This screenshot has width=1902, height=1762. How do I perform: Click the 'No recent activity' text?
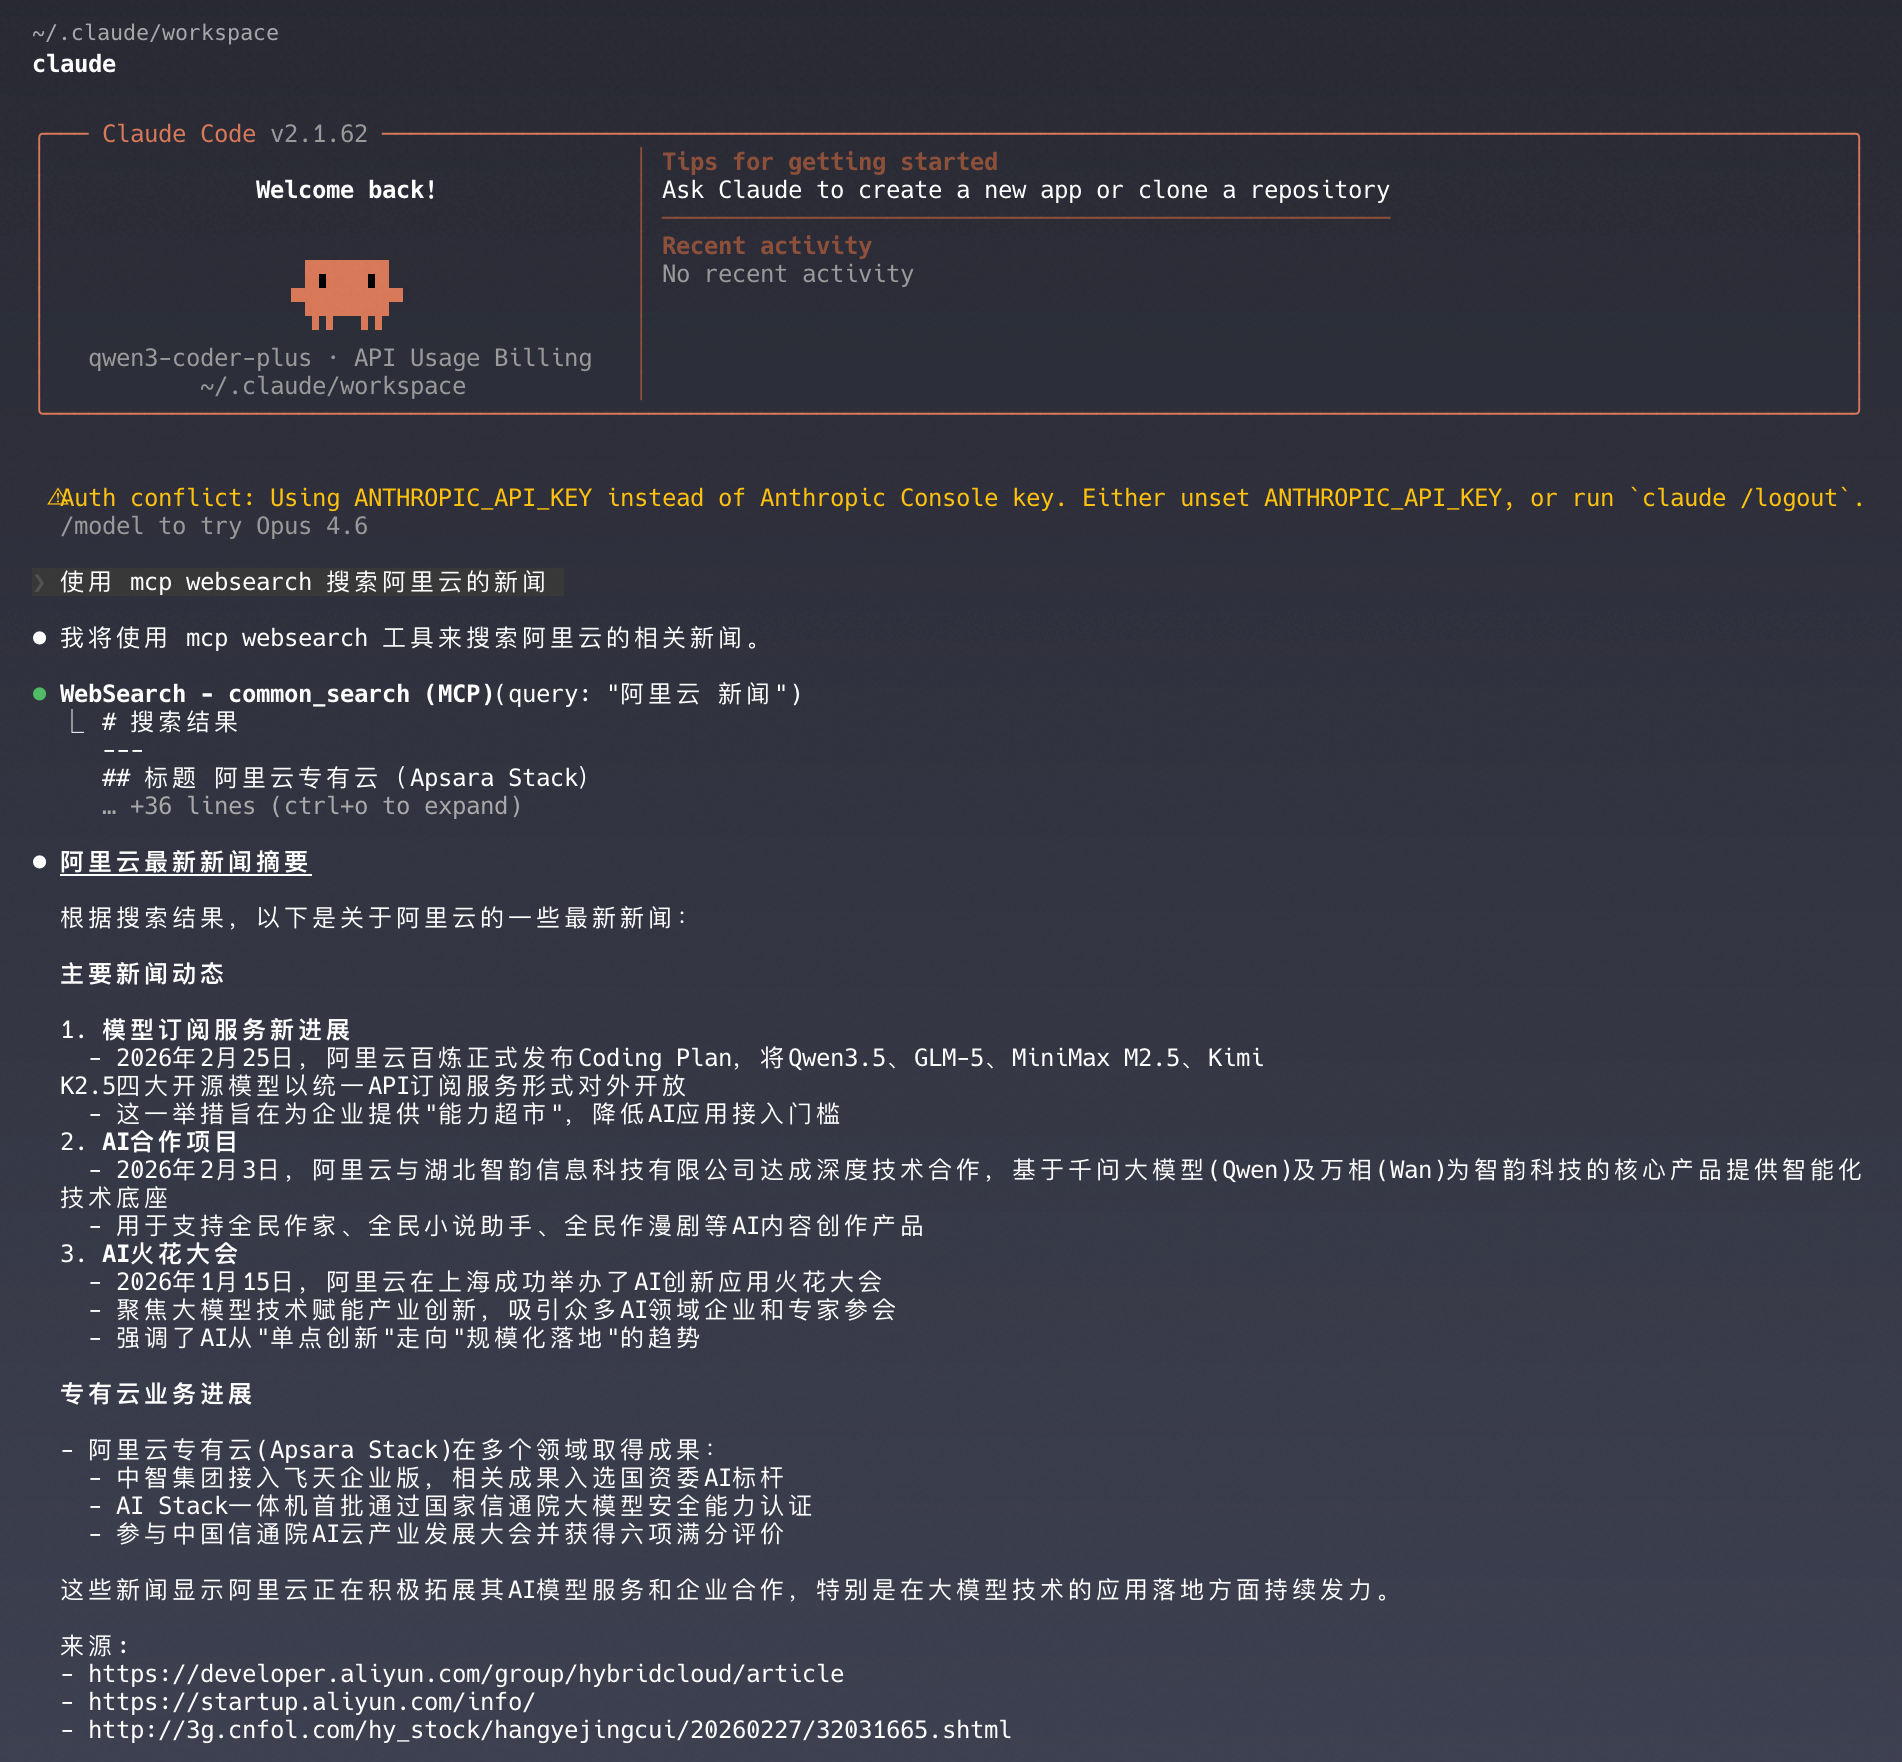[x=788, y=274]
